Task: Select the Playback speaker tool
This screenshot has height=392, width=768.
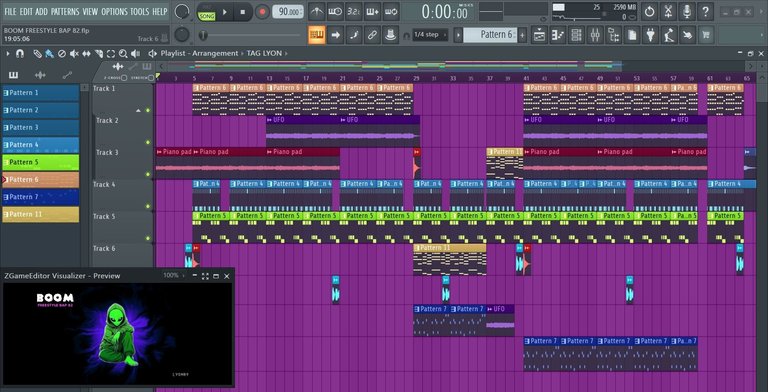Action: [x=135, y=53]
